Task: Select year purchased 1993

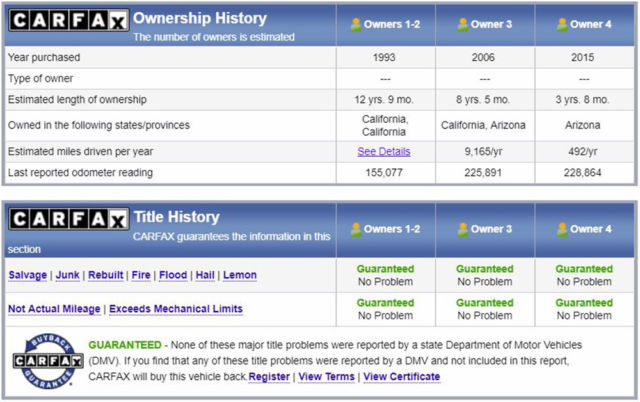Action: point(384,57)
